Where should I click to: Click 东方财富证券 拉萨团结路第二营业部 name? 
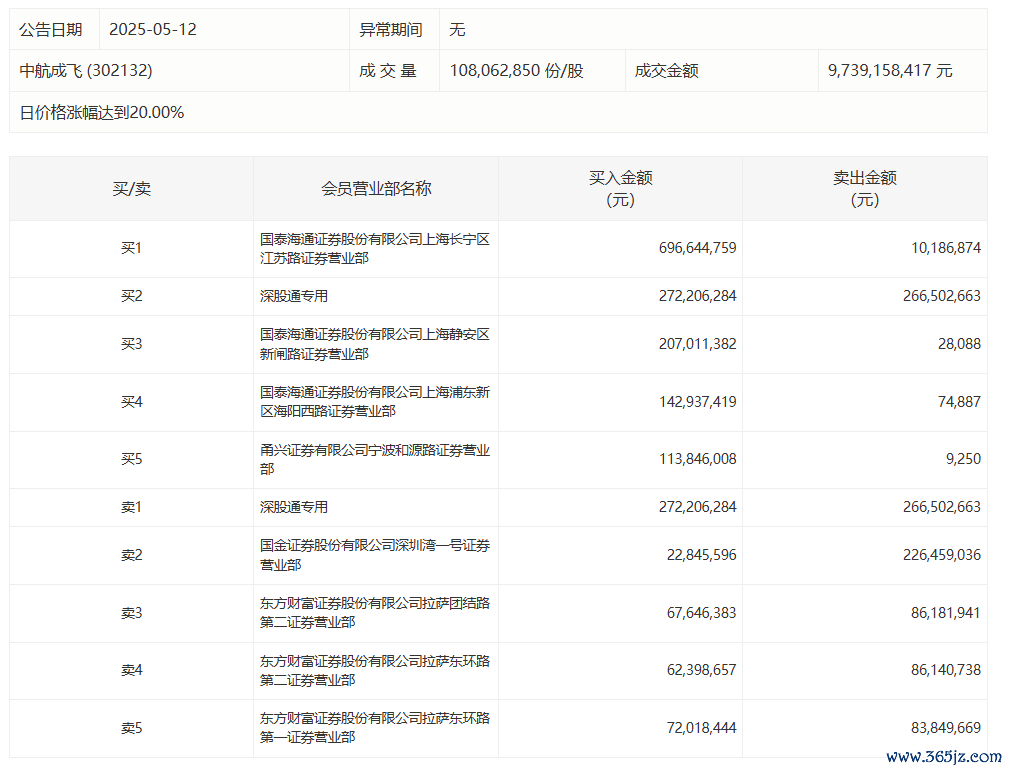[375, 613]
